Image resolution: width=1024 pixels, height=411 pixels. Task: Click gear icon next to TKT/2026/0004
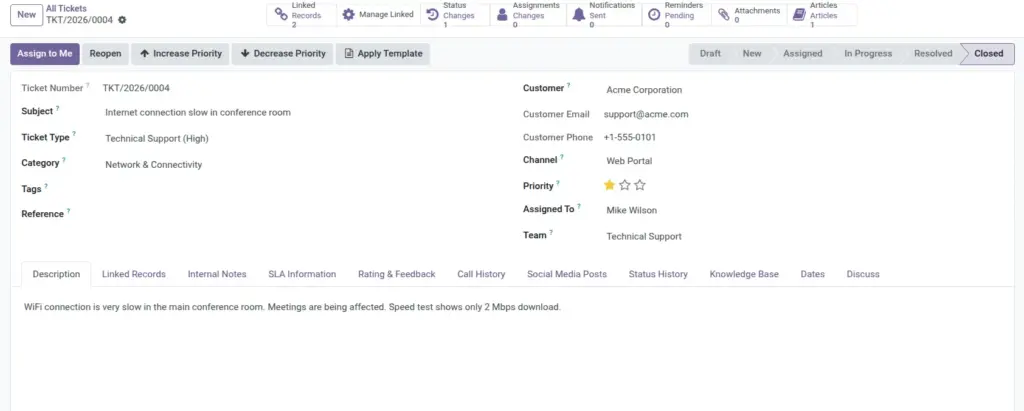(122, 20)
